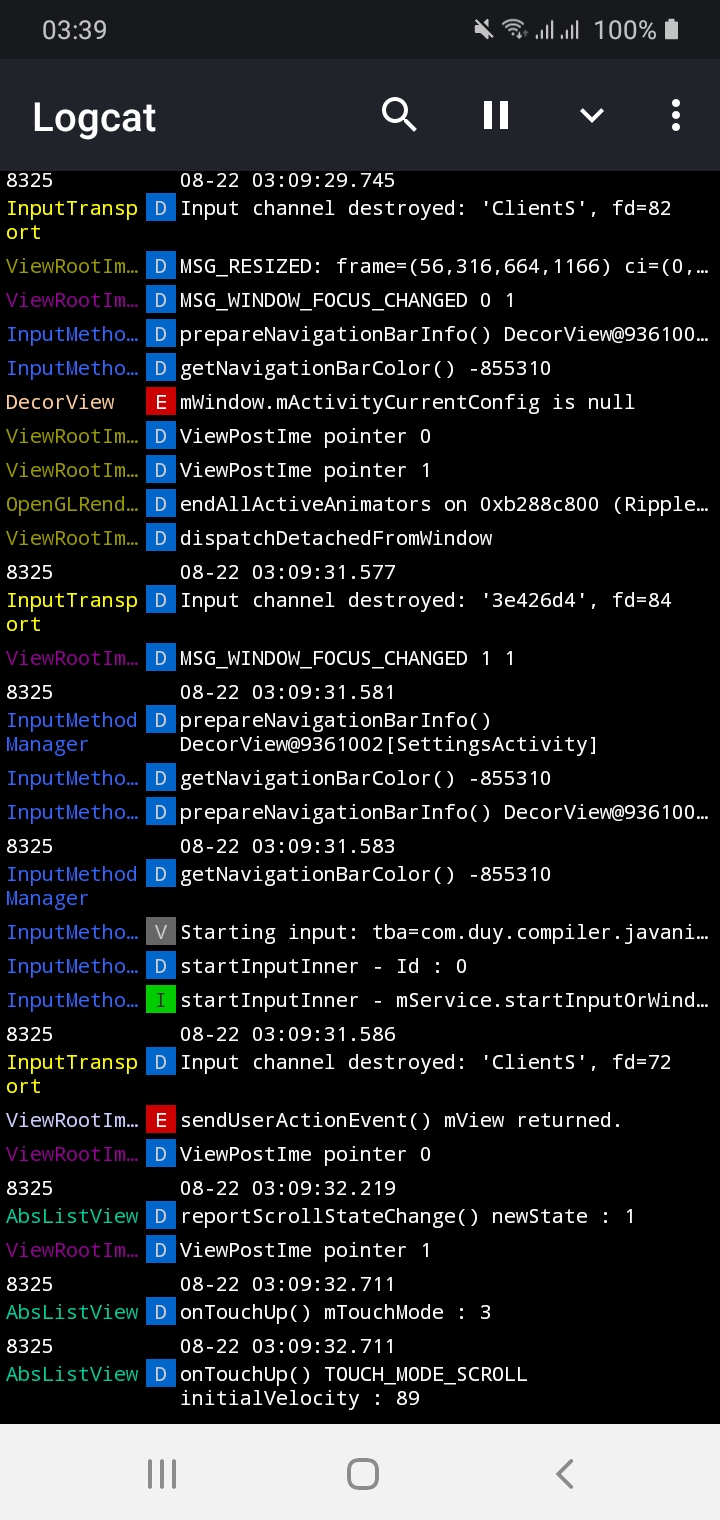Tap the red E badge on sendUserActionEvent line
This screenshot has width=720, height=1520.
(160, 1119)
